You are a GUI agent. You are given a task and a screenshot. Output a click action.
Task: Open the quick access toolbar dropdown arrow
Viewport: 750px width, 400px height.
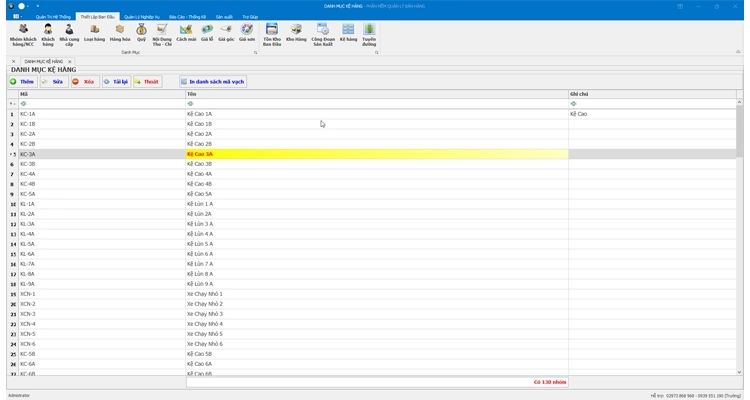(x=38, y=6)
